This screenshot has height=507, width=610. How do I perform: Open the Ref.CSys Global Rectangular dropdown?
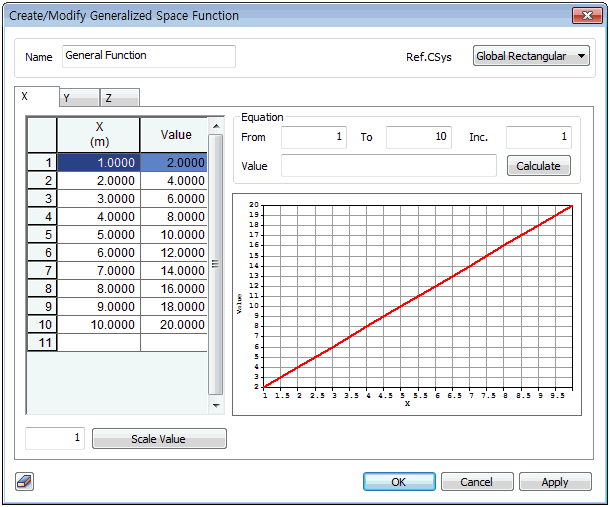(x=531, y=57)
